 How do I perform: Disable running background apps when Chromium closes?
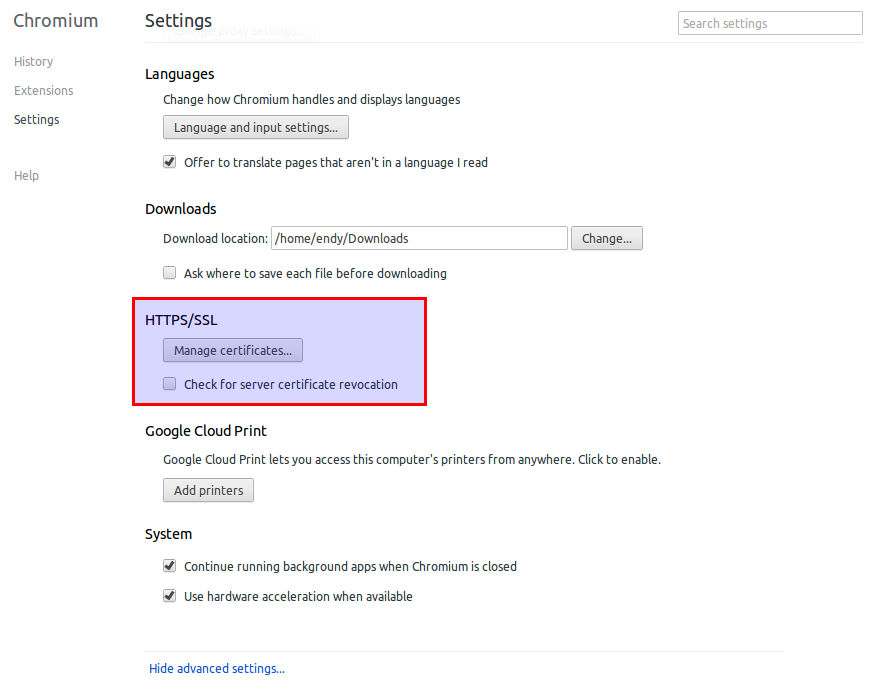(x=169, y=566)
